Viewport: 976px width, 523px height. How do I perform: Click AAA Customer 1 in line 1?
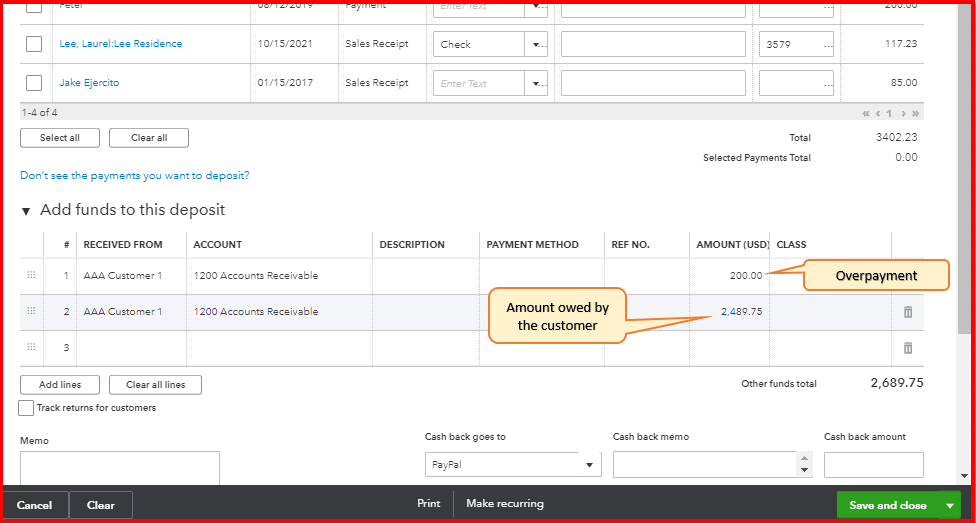(123, 275)
